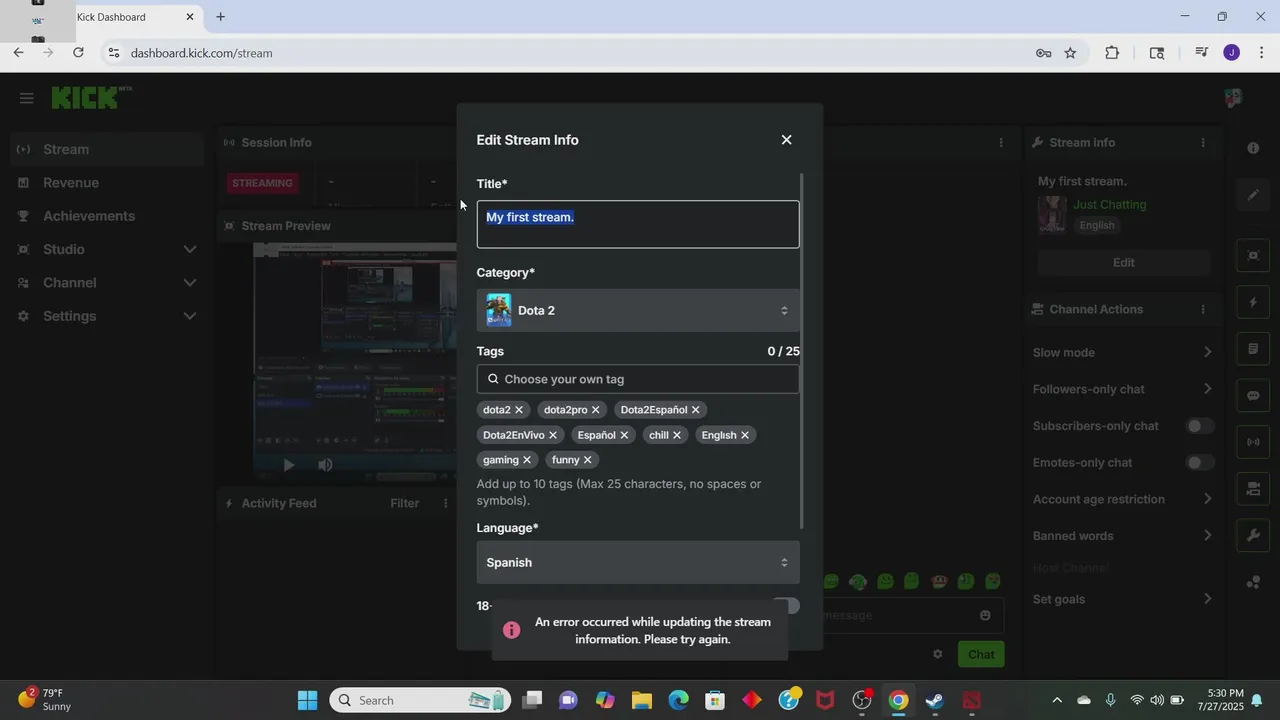1280x720 pixels.
Task: Remove the dota2 tag
Action: [x=519, y=410]
